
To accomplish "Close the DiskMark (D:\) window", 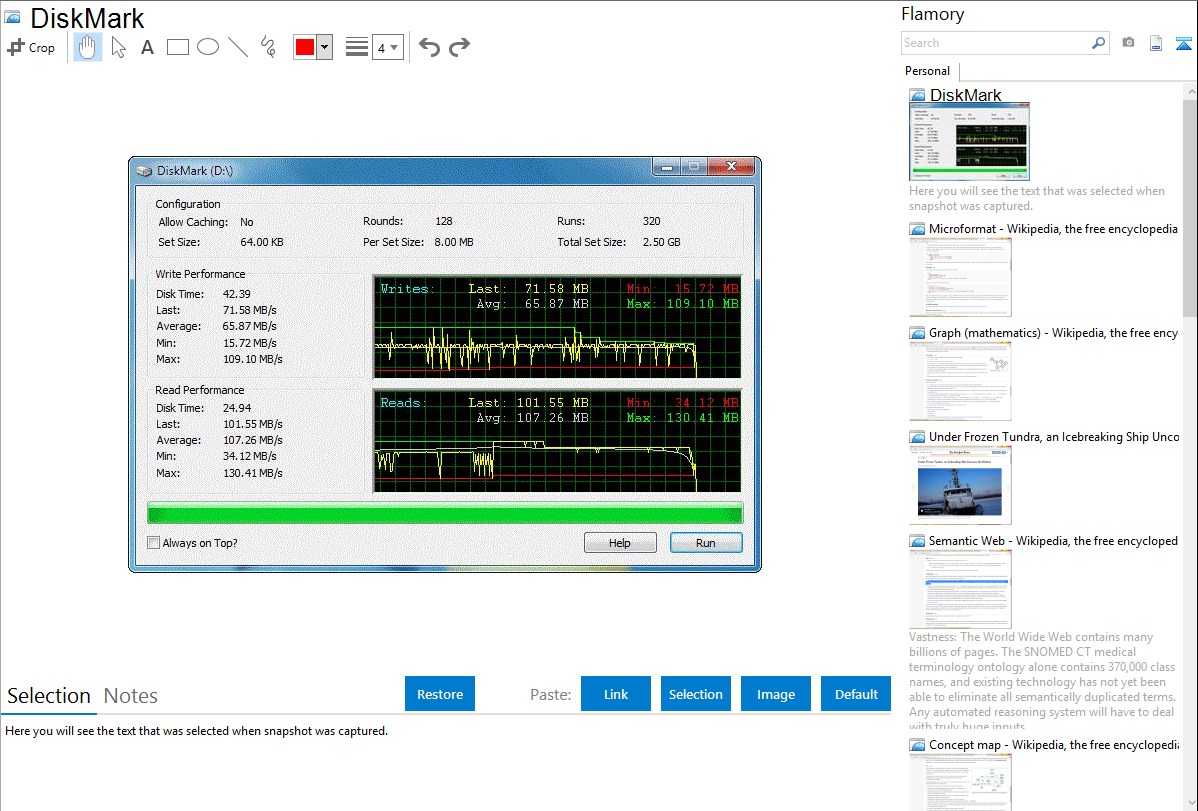I will point(731,166).
